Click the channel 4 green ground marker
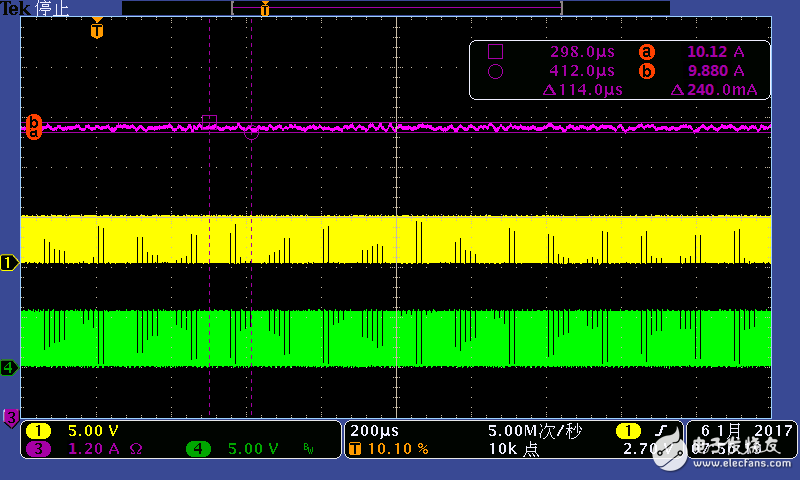 point(8,367)
